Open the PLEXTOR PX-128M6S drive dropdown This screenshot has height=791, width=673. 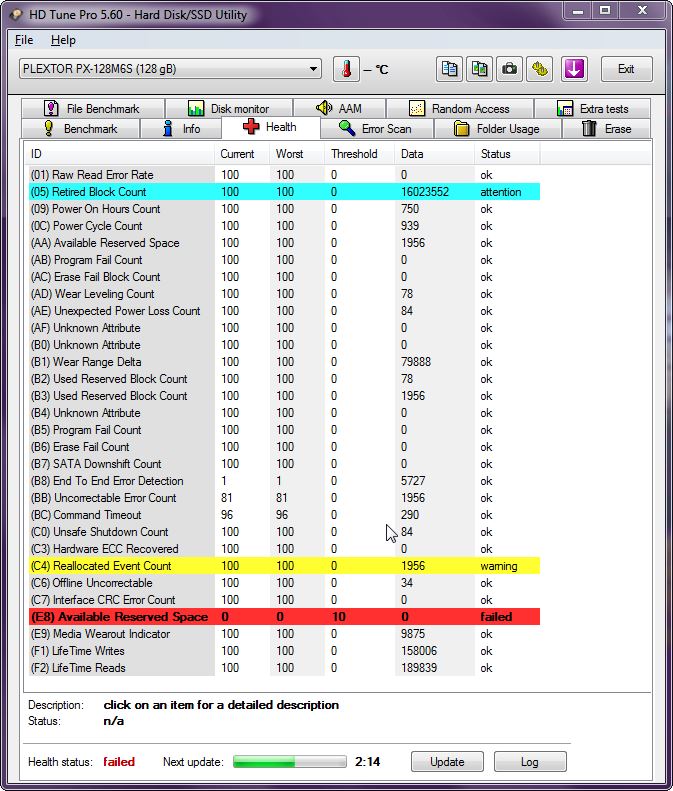click(x=171, y=69)
